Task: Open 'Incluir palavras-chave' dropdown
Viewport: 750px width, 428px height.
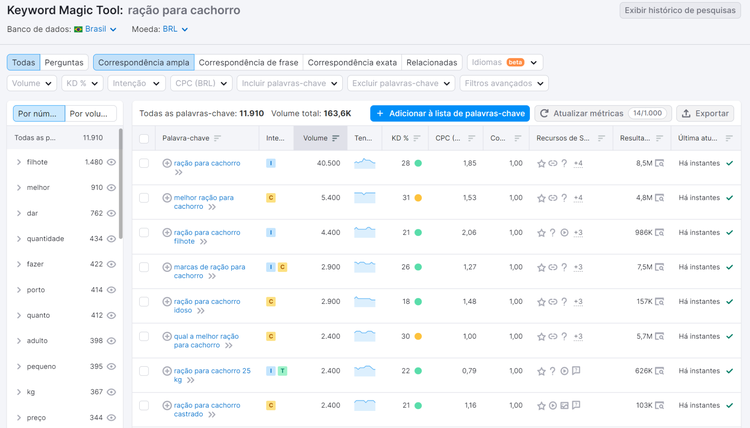Action: pyautogui.click(x=289, y=83)
